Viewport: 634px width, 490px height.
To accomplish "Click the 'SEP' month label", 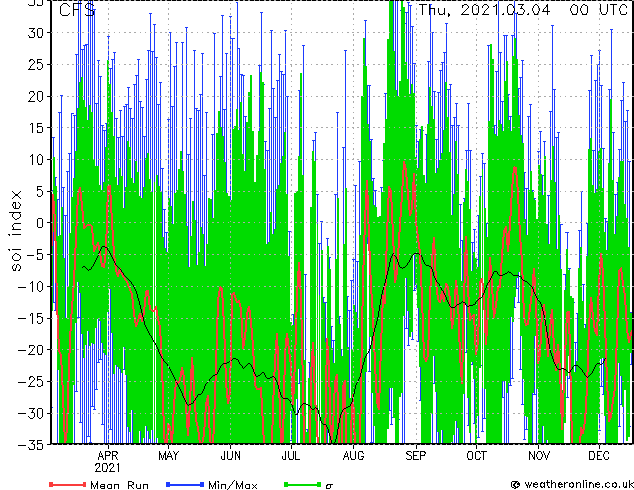I will click(416, 456).
